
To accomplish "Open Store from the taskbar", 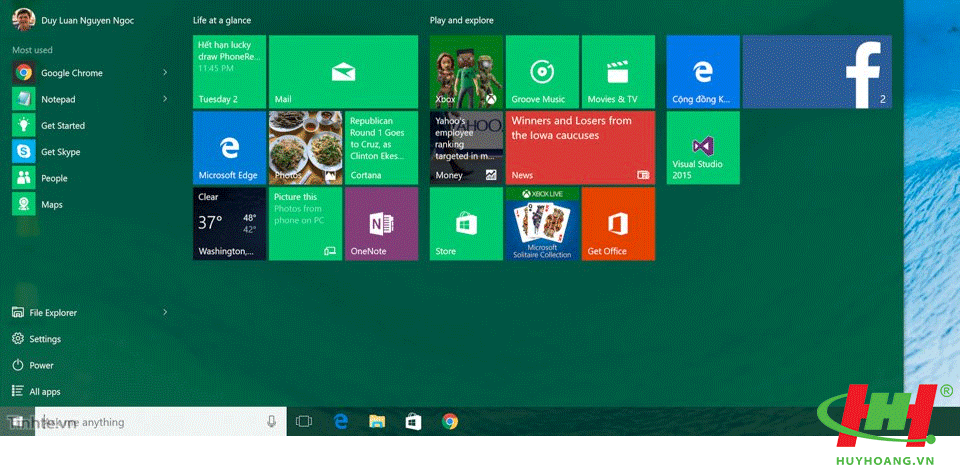I will pos(413,421).
